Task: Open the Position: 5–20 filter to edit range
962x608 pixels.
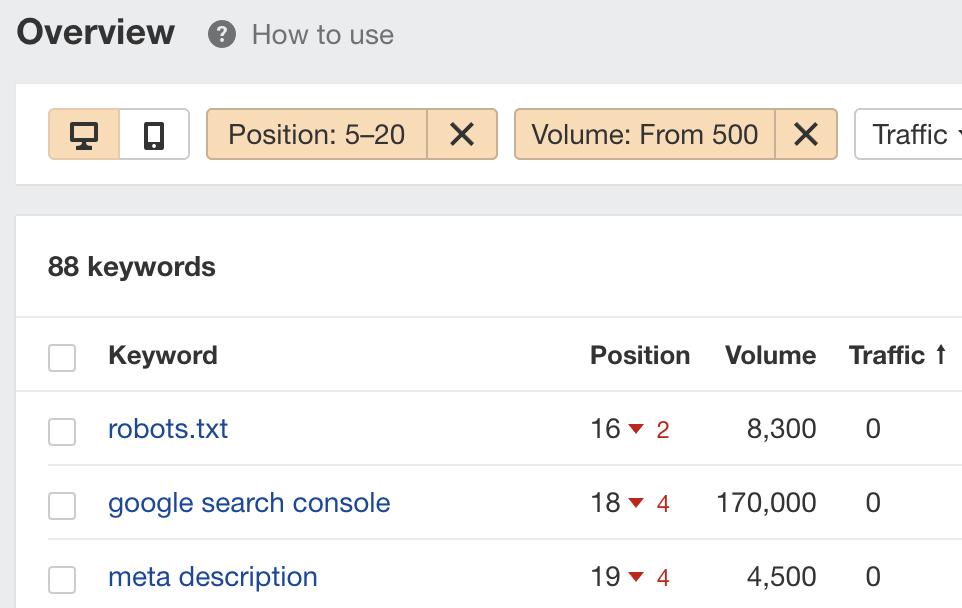Action: 315,134
